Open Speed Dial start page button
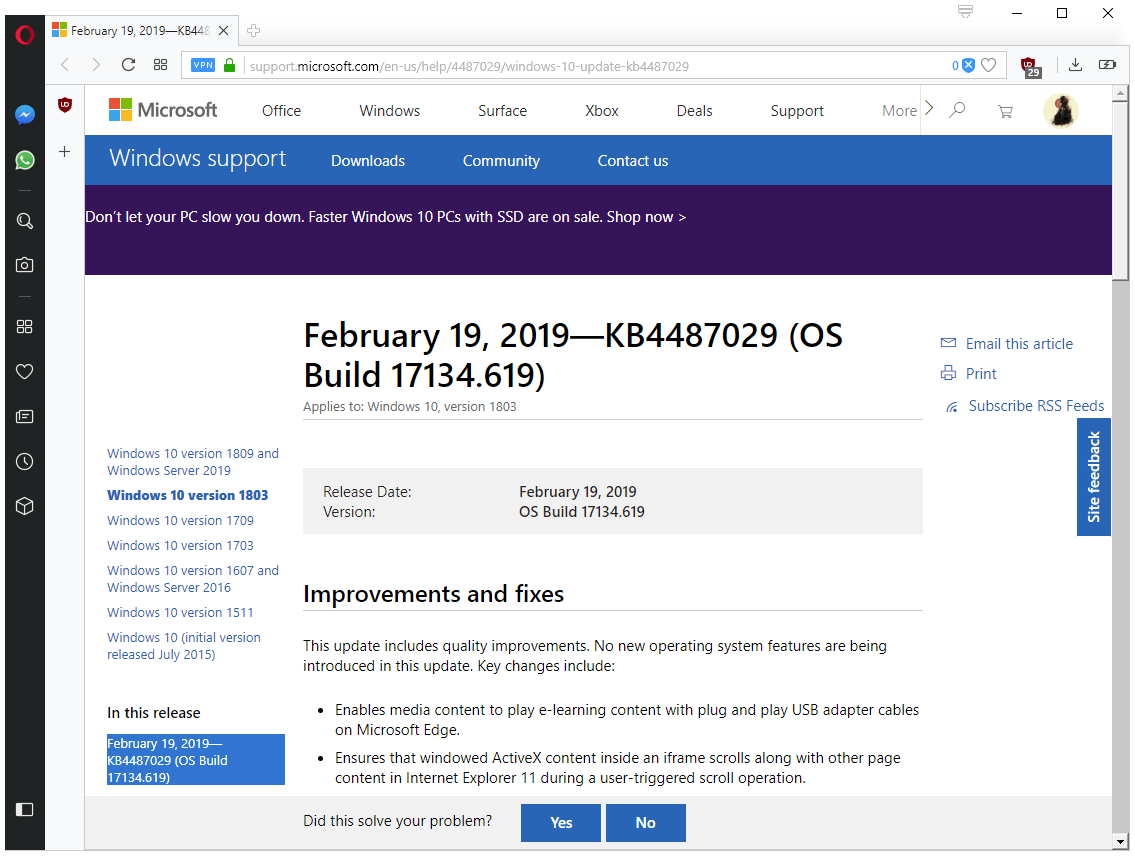The height and width of the screenshot is (857, 1135). [x=161, y=64]
